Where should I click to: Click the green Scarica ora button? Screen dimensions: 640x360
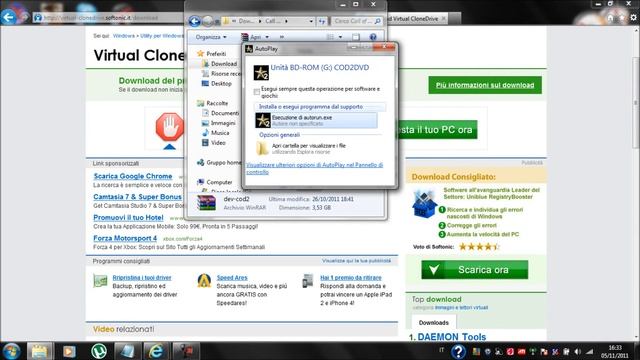click(x=475, y=270)
